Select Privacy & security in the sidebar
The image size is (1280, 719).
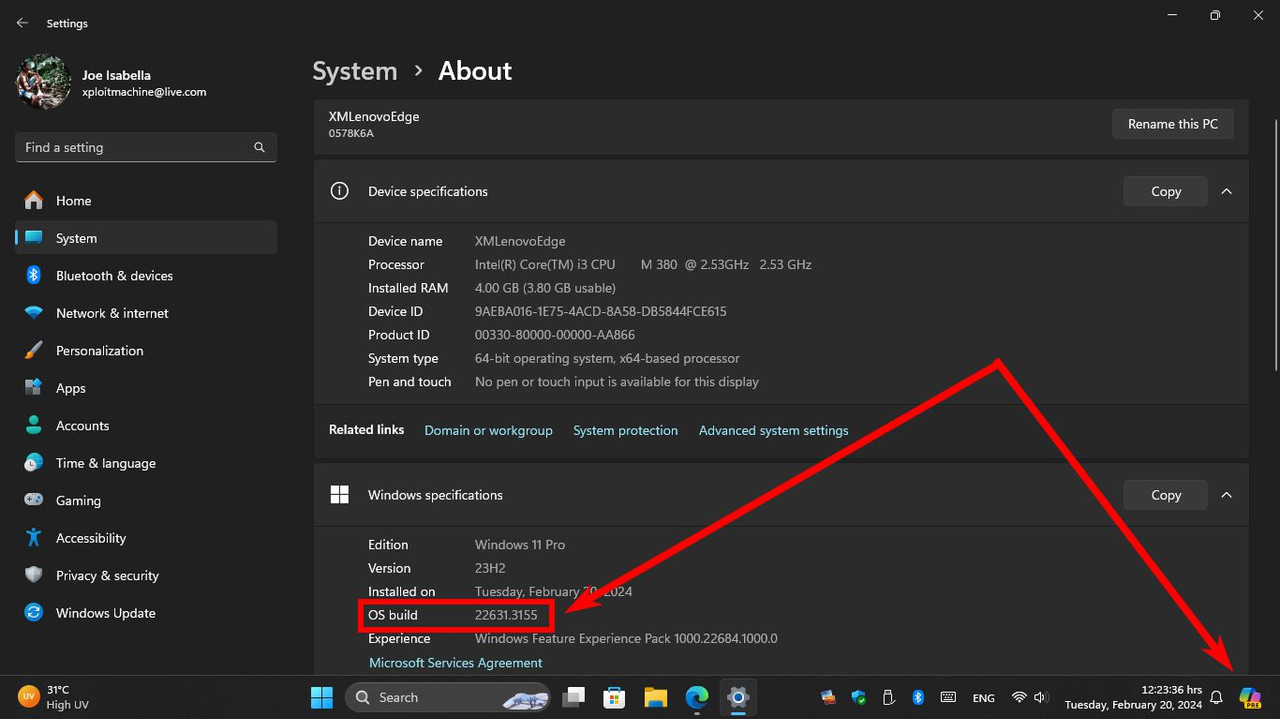click(x=107, y=576)
